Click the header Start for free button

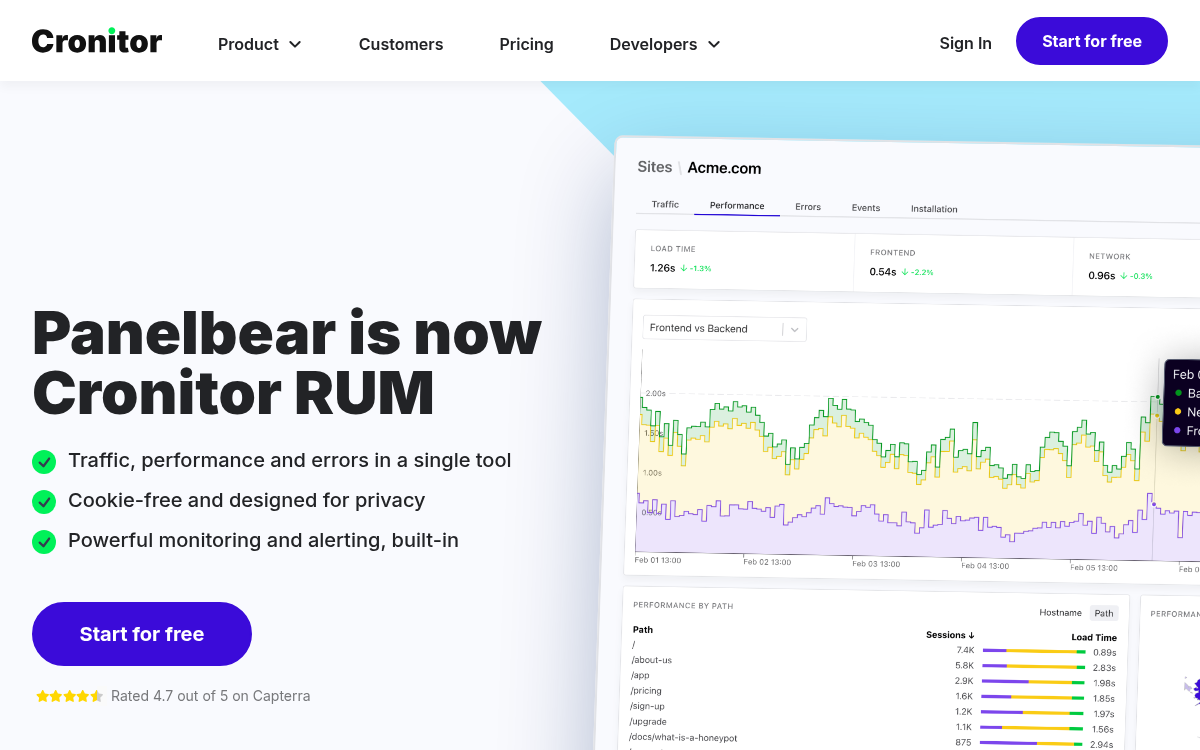pos(1092,41)
